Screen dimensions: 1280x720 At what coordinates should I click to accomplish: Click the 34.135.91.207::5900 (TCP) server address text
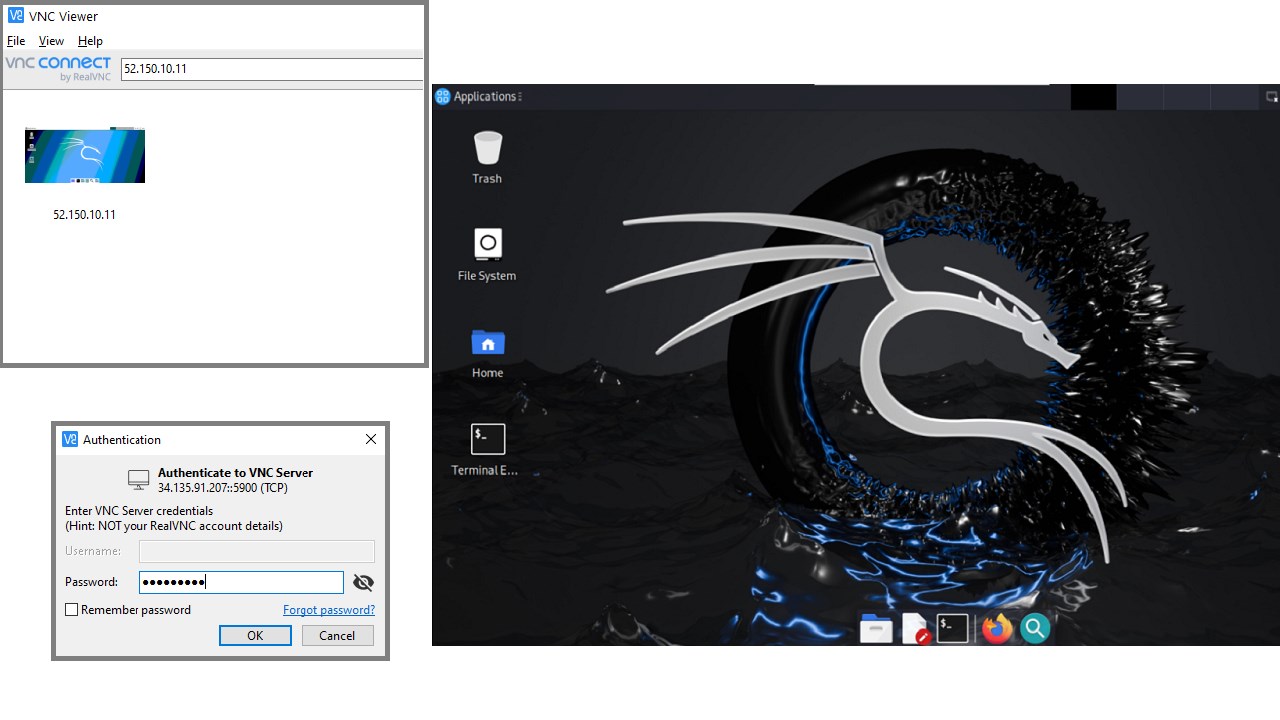coord(223,488)
